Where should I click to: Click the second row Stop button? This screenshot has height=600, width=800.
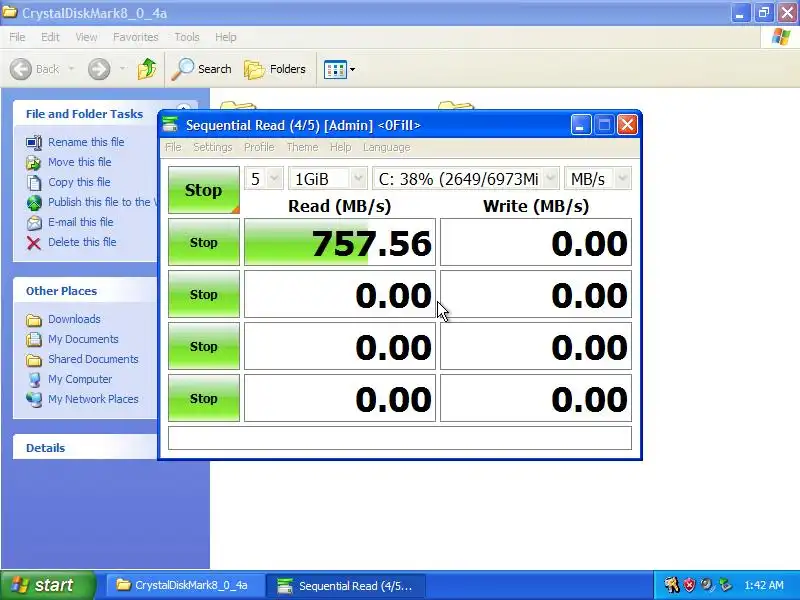(204, 294)
